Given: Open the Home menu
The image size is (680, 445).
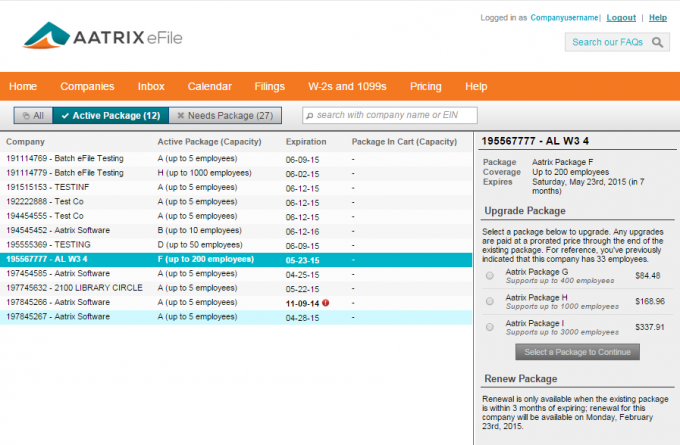Looking at the screenshot, I should [x=23, y=86].
